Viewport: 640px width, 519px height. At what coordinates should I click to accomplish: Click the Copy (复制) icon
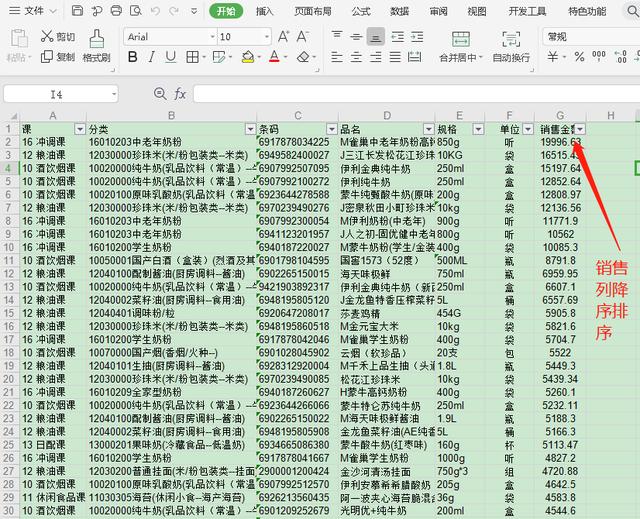click(47, 57)
